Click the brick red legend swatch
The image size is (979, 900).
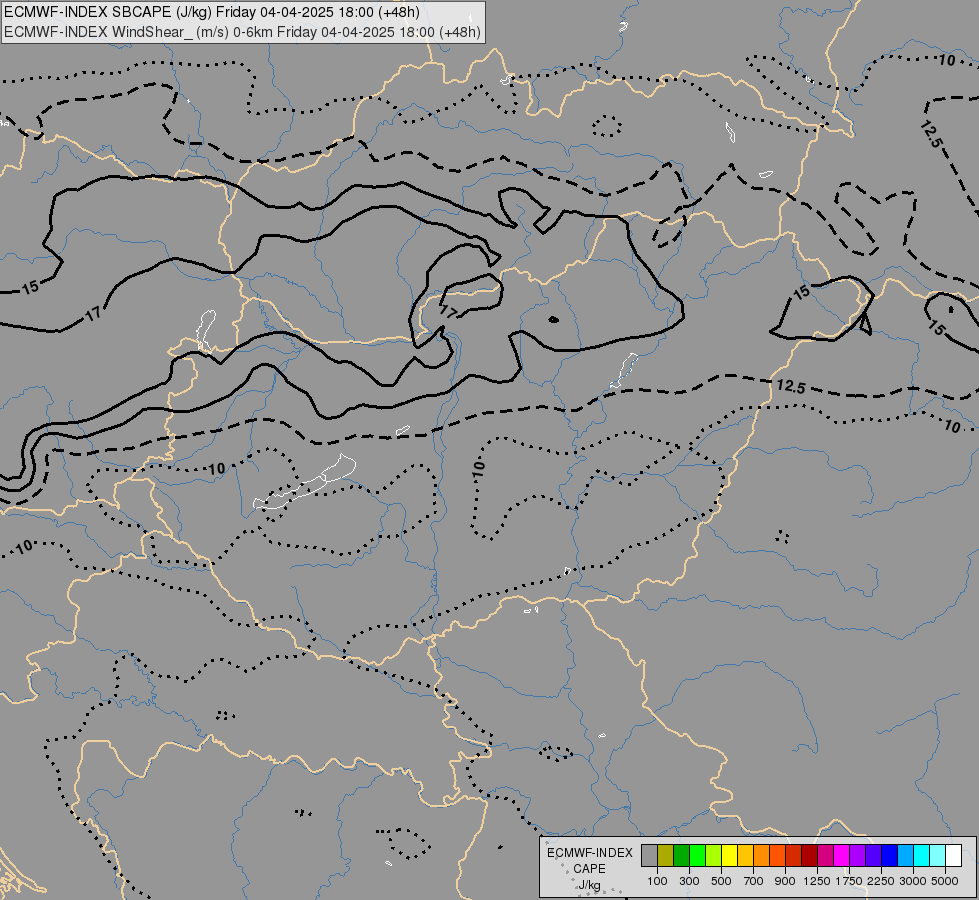794,856
